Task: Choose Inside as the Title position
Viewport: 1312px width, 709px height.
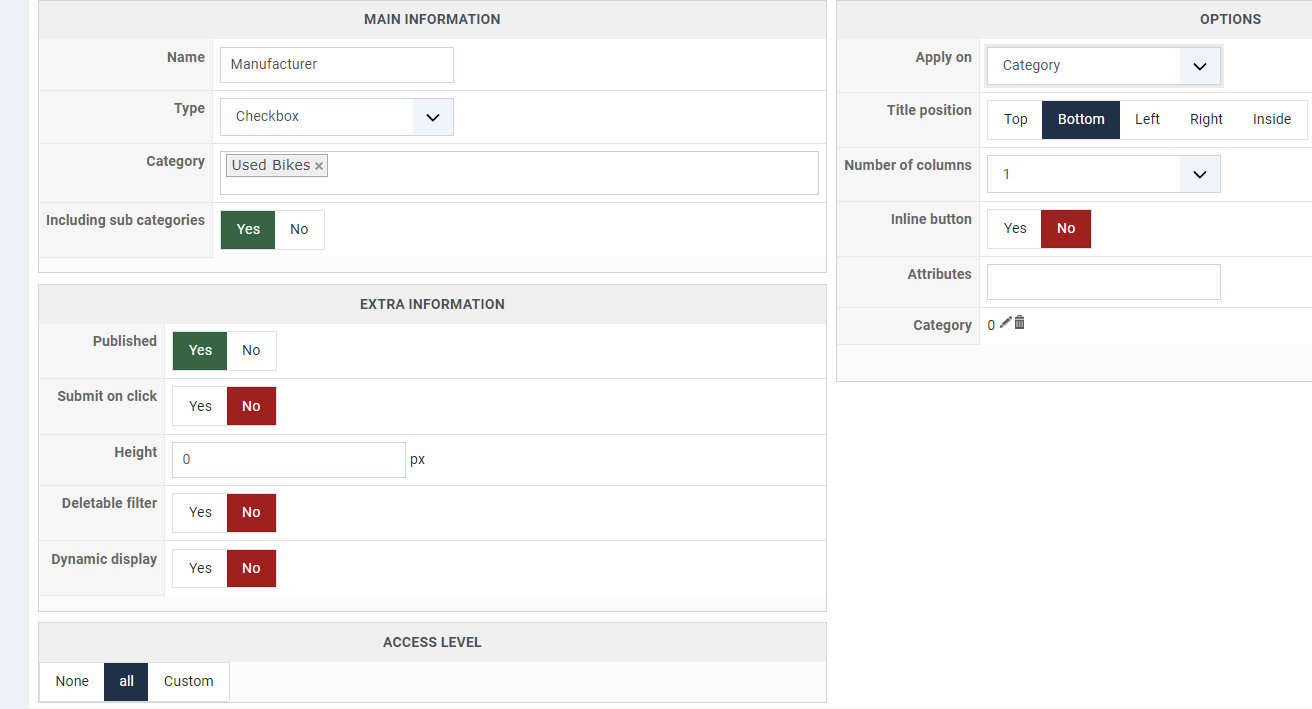Action: click(x=1271, y=119)
